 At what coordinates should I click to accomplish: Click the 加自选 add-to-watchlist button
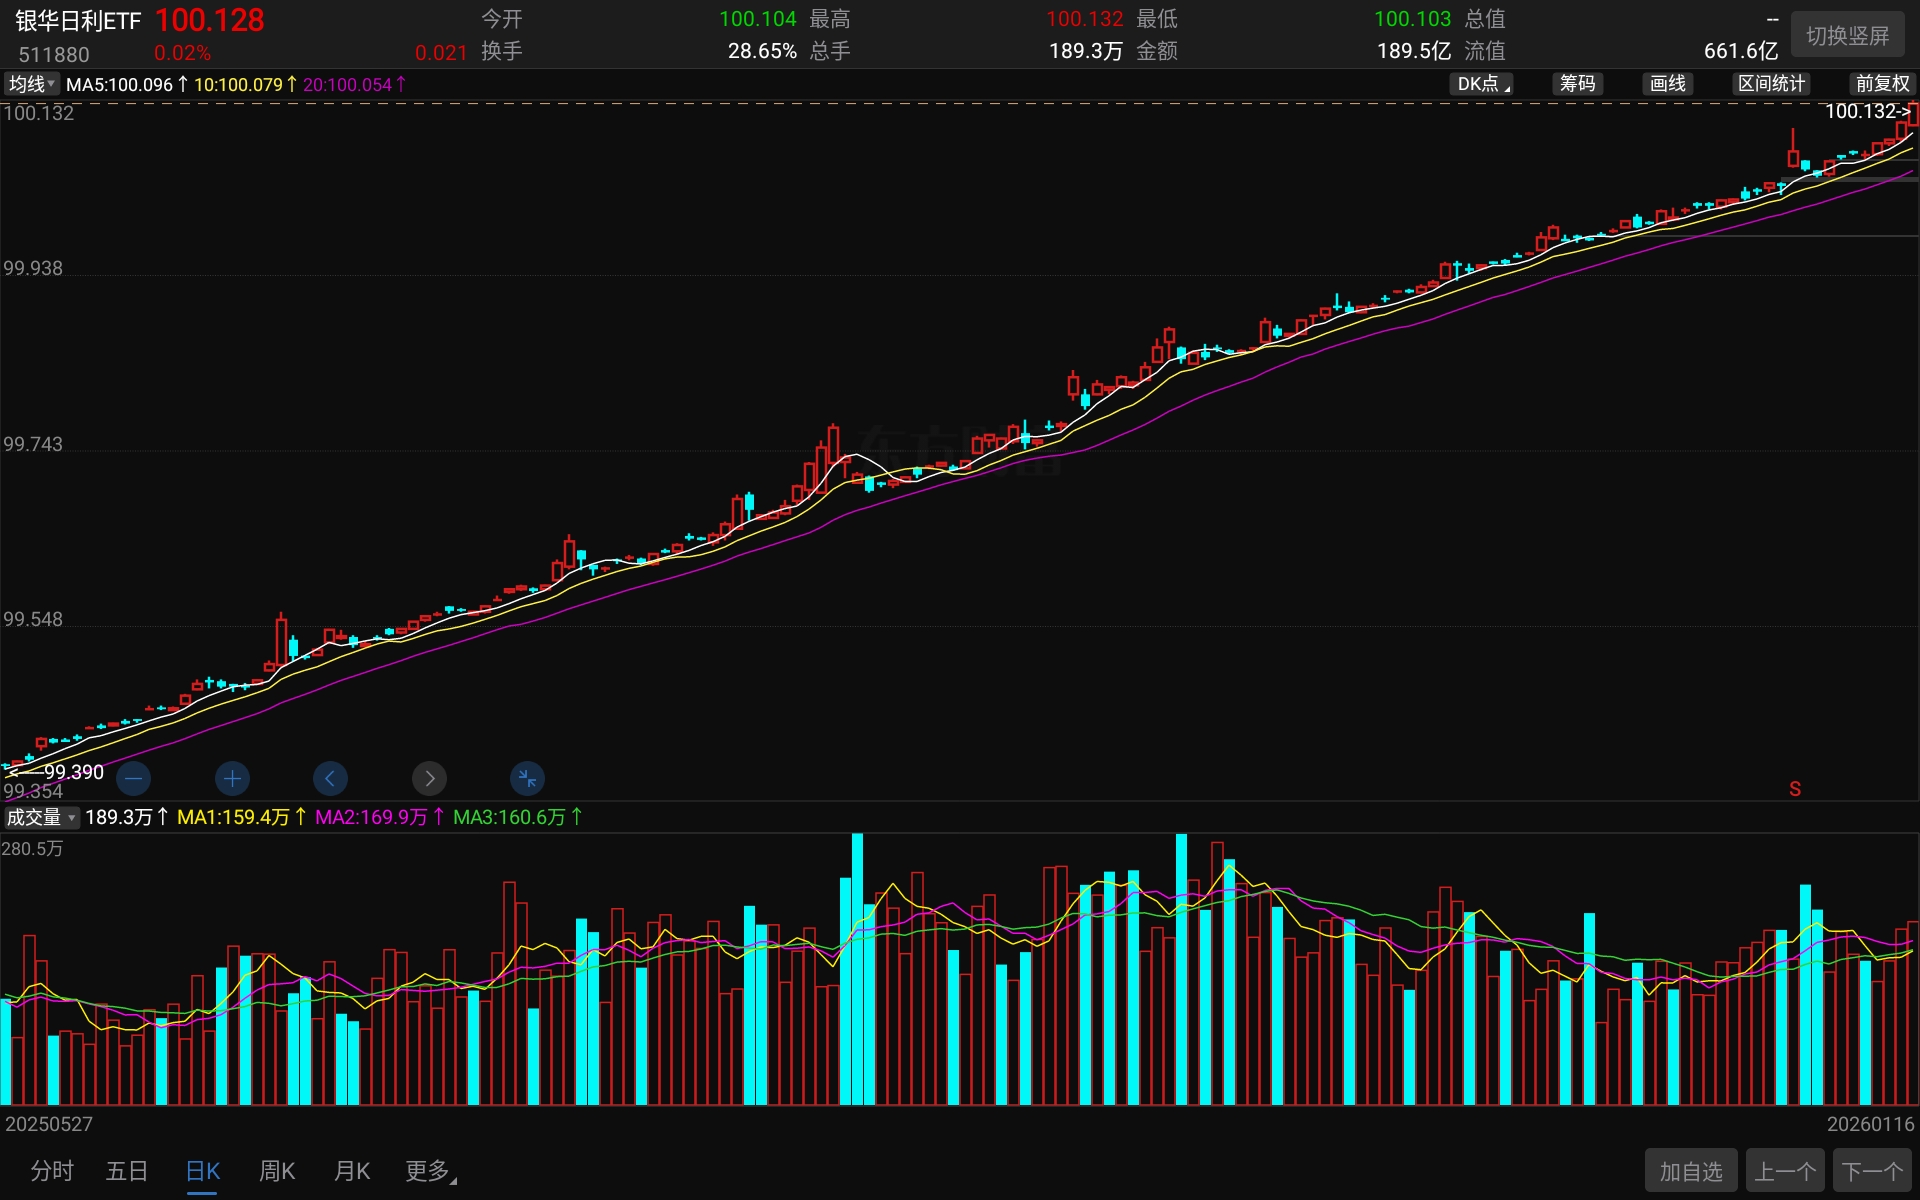coord(1690,1171)
